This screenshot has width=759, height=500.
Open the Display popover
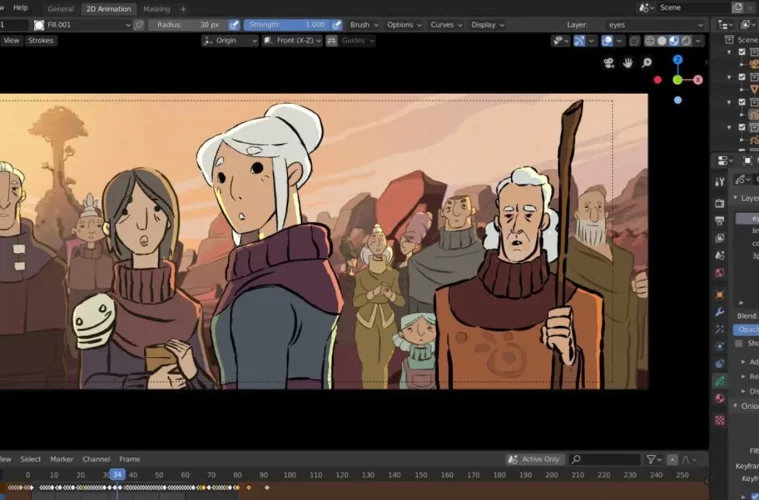487,25
